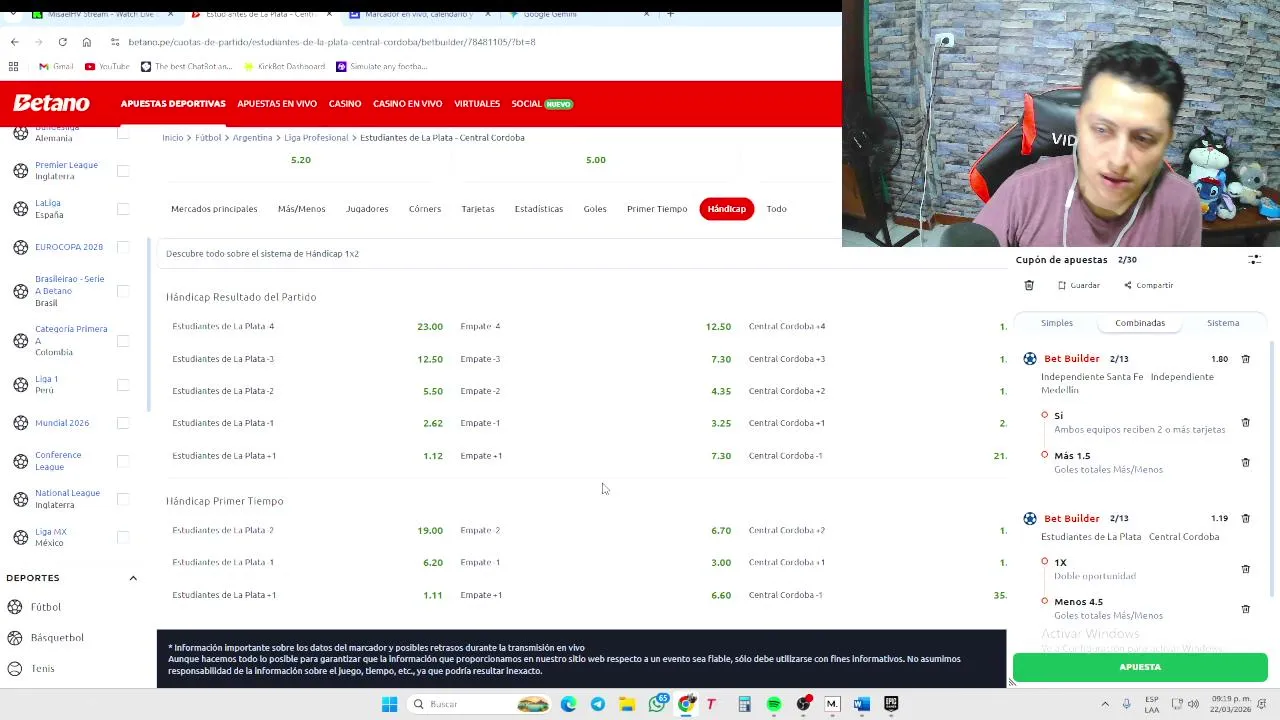Switch to Tarjetas market tab
Image resolution: width=1280 pixels, height=720 pixels.
tap(478, 209)
